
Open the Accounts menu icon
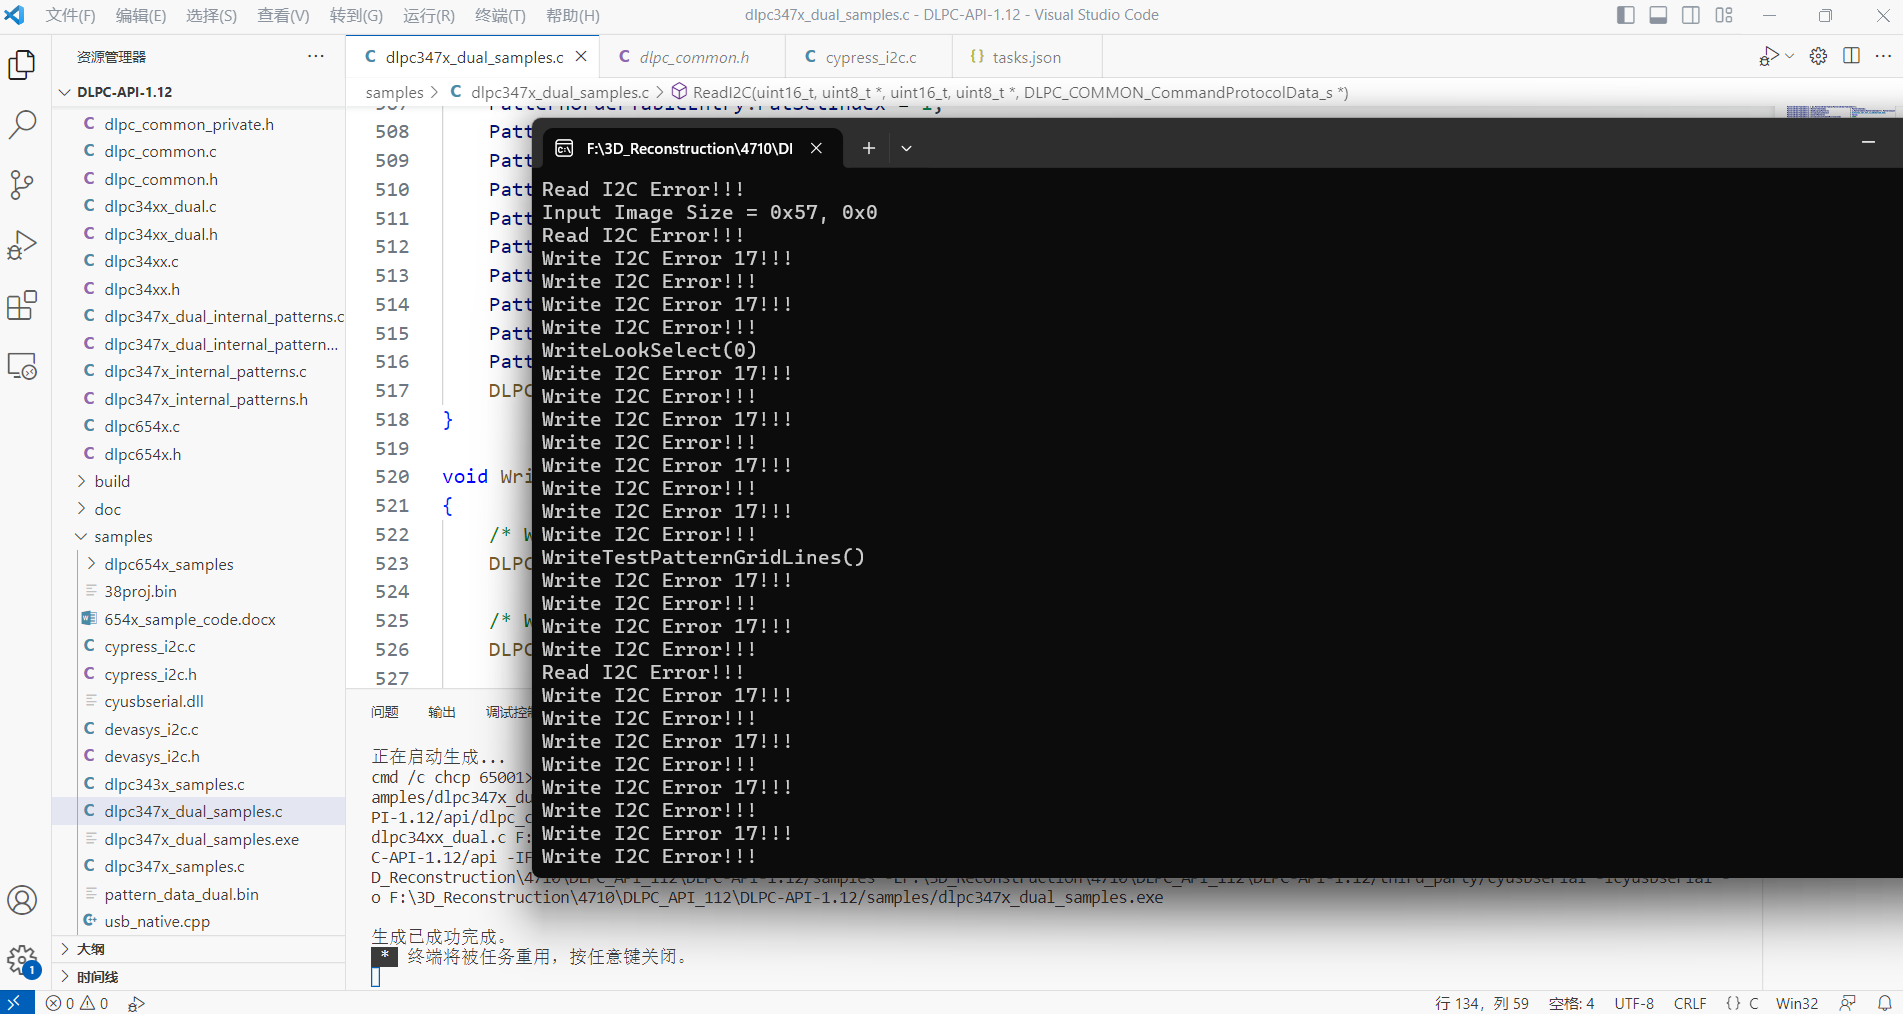[22, 900]
